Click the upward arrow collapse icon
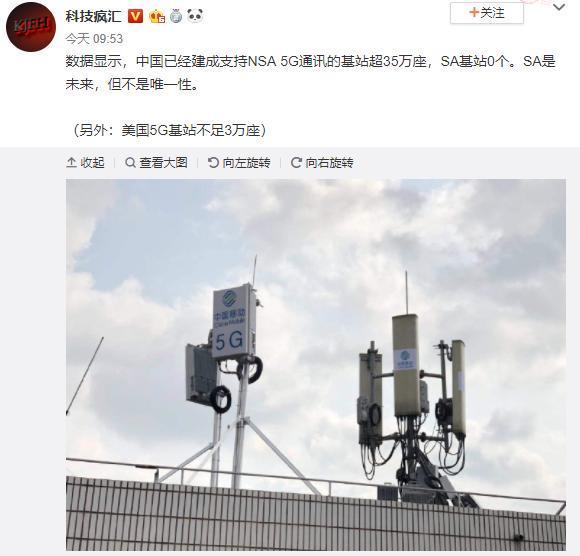 point(71,162)
